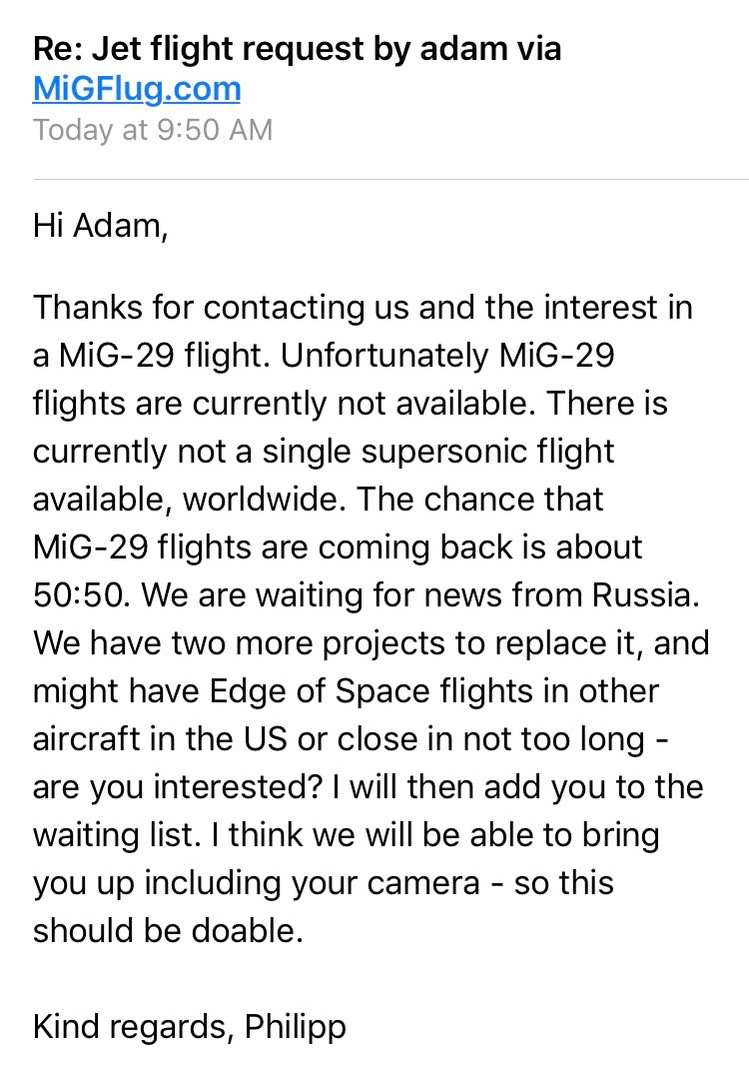Tap the divider line under the header
This screenshot has width=749, height=1077.
click(x=390, y=180)
